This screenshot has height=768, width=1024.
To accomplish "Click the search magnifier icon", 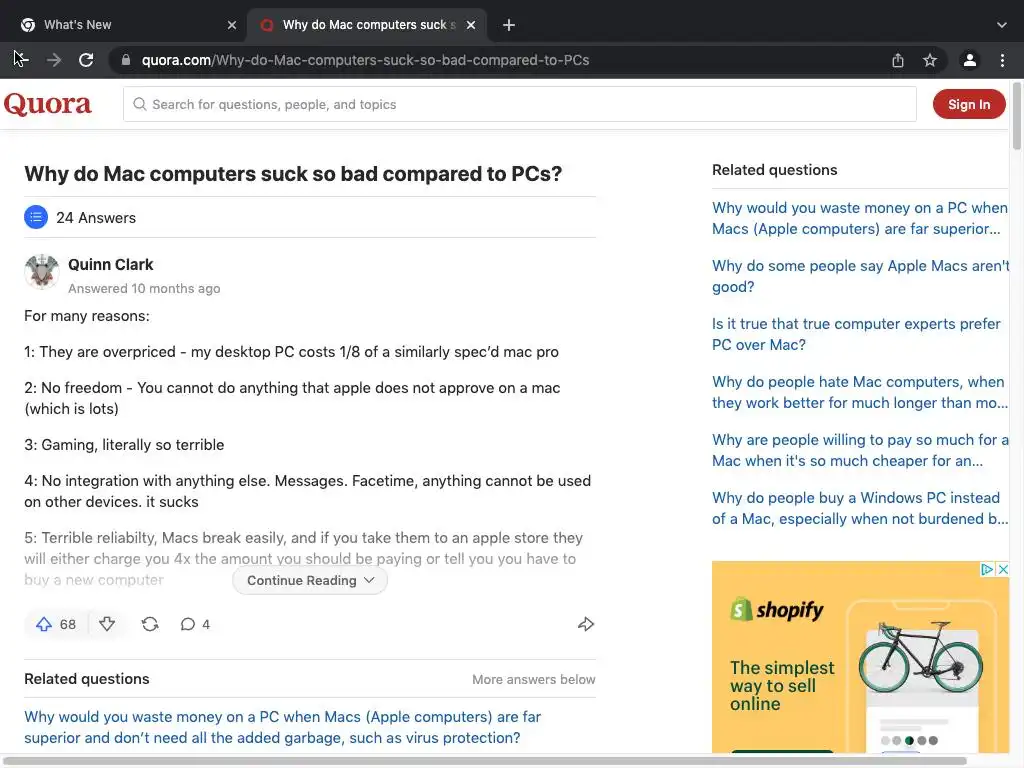I will [x=140, y=104].
